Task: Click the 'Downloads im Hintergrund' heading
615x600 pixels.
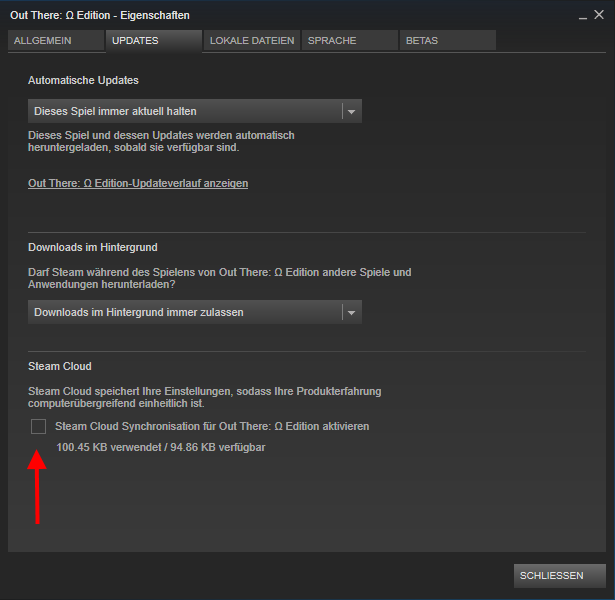Action: [x=93, y=247]
